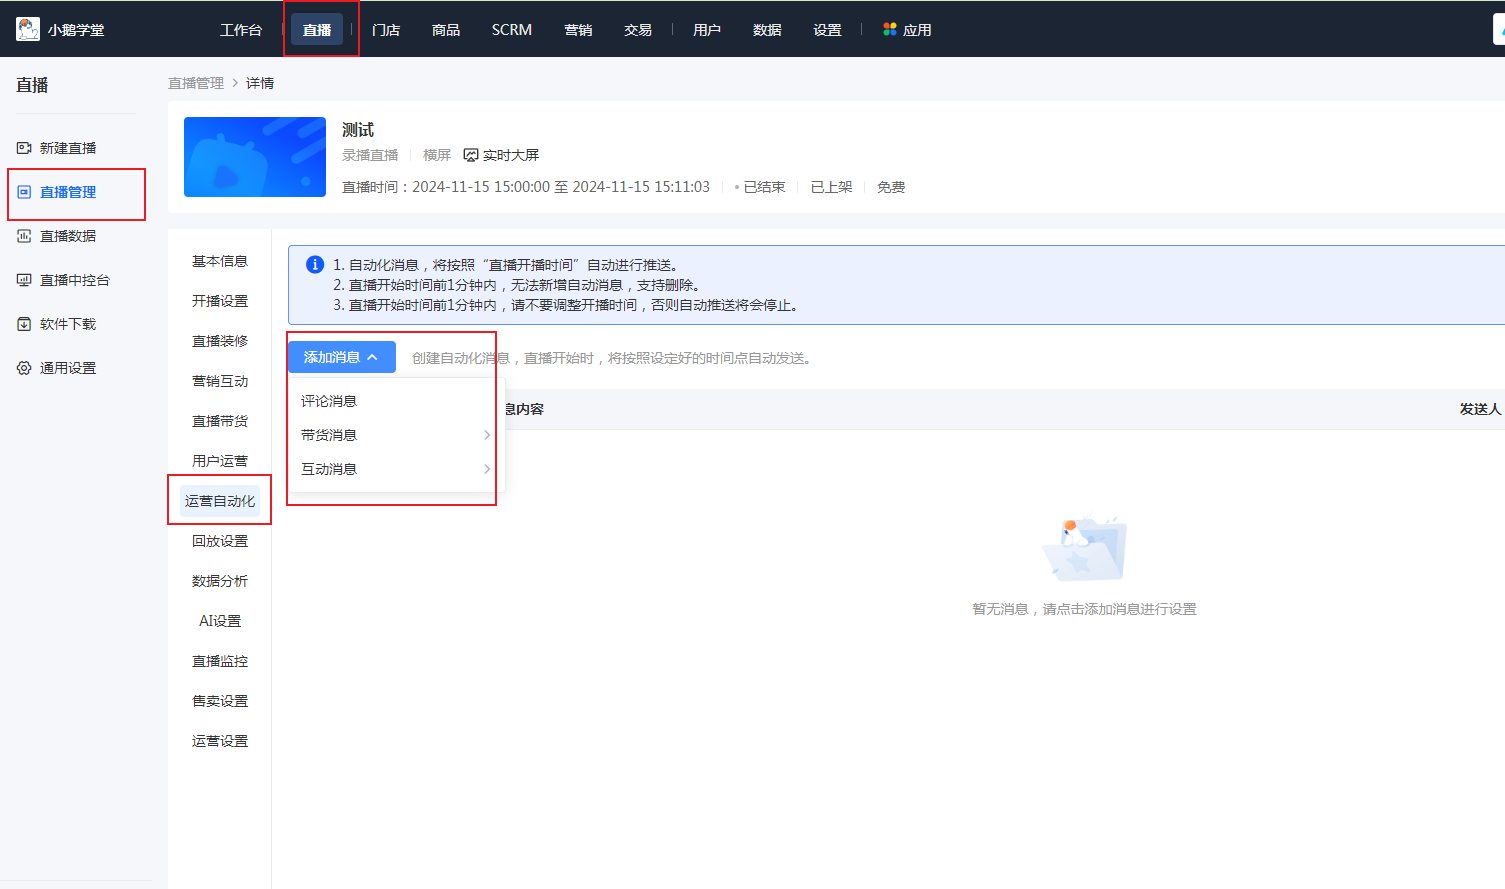Image resolution: width=1505 pixels, height=889 pixels.
Task: Open the SCRM navigation tab
Action: click(511, 29)
